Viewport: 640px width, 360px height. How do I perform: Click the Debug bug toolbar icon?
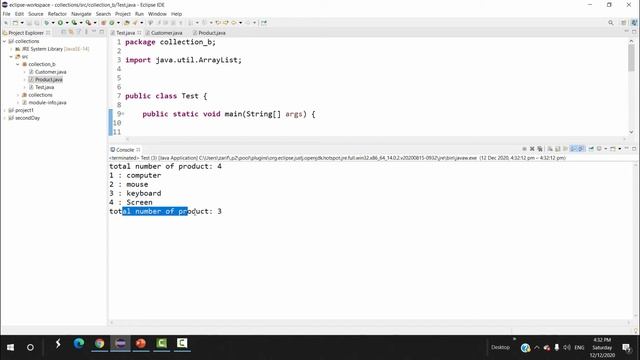[x=47, y=23]
